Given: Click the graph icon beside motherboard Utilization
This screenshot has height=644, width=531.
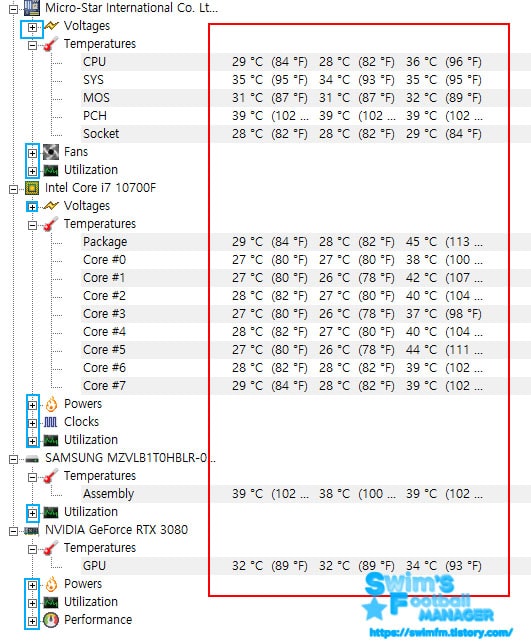Looking at the screenshot, I should point(51,170).
